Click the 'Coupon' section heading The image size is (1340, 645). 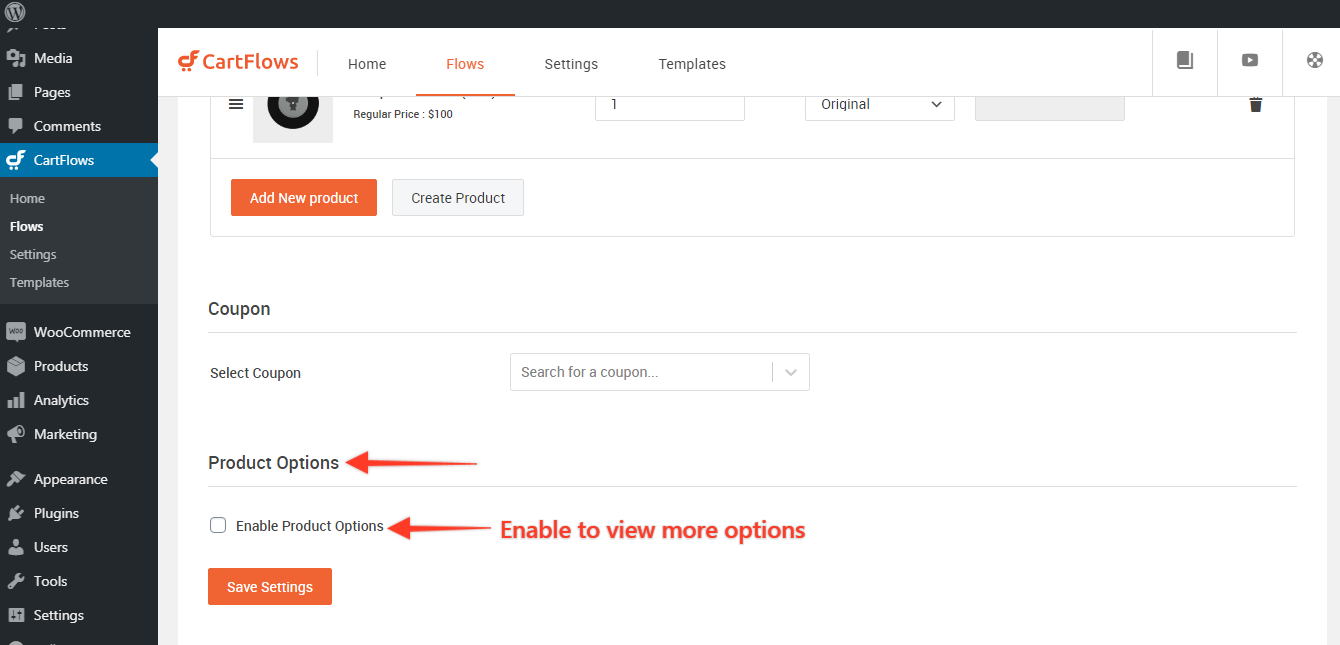click(x=239, y=309)
